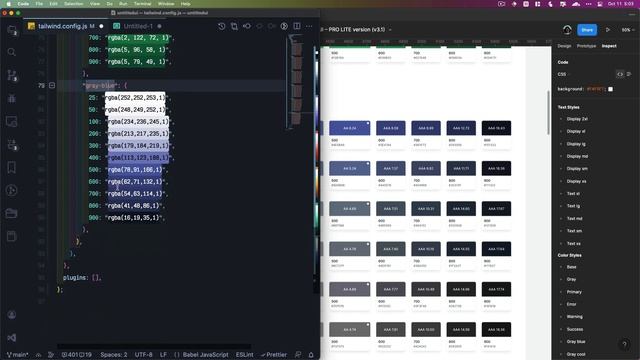Click the Figma present play icon
The image size is (640, 360).
tap(608, 30)
